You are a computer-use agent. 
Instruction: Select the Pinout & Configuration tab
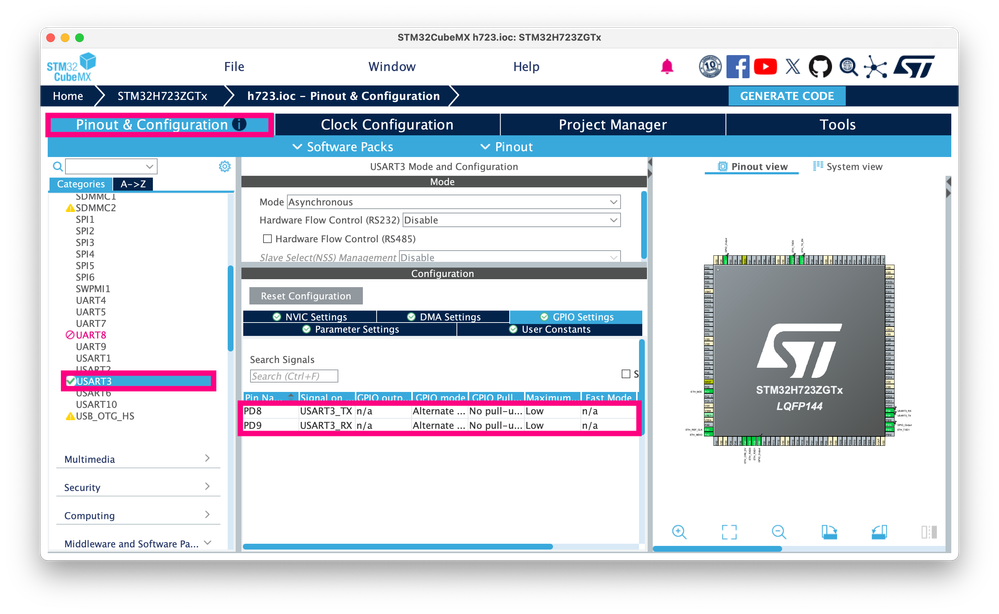coord(160,125)
